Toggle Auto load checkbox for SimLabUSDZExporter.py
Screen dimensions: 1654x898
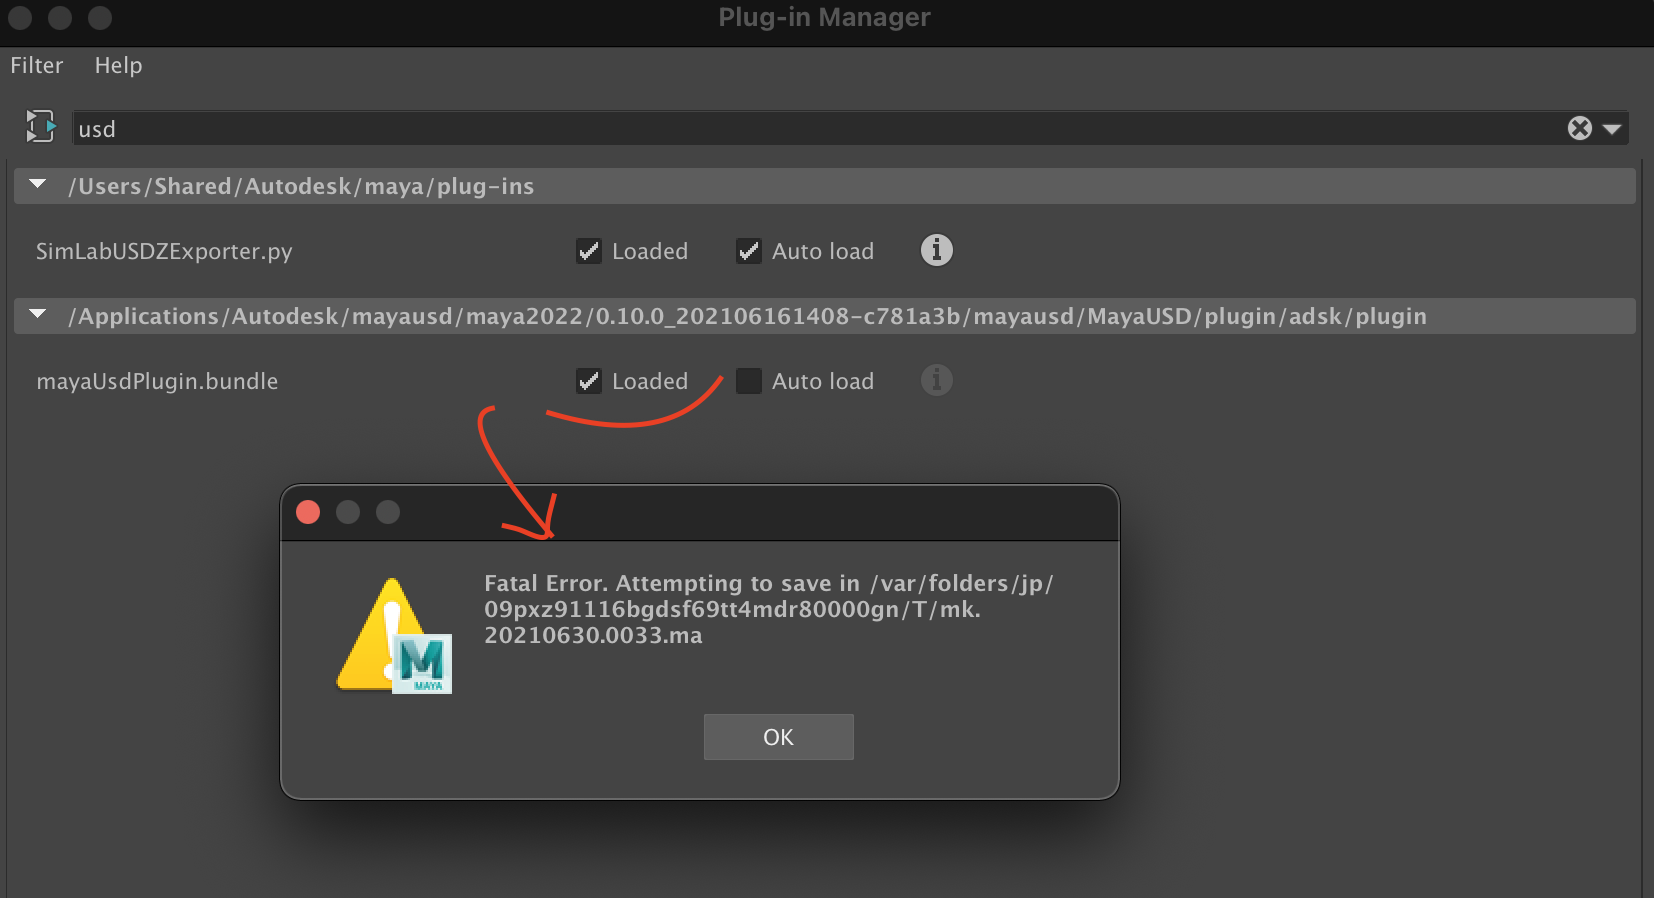click(749, 251)
